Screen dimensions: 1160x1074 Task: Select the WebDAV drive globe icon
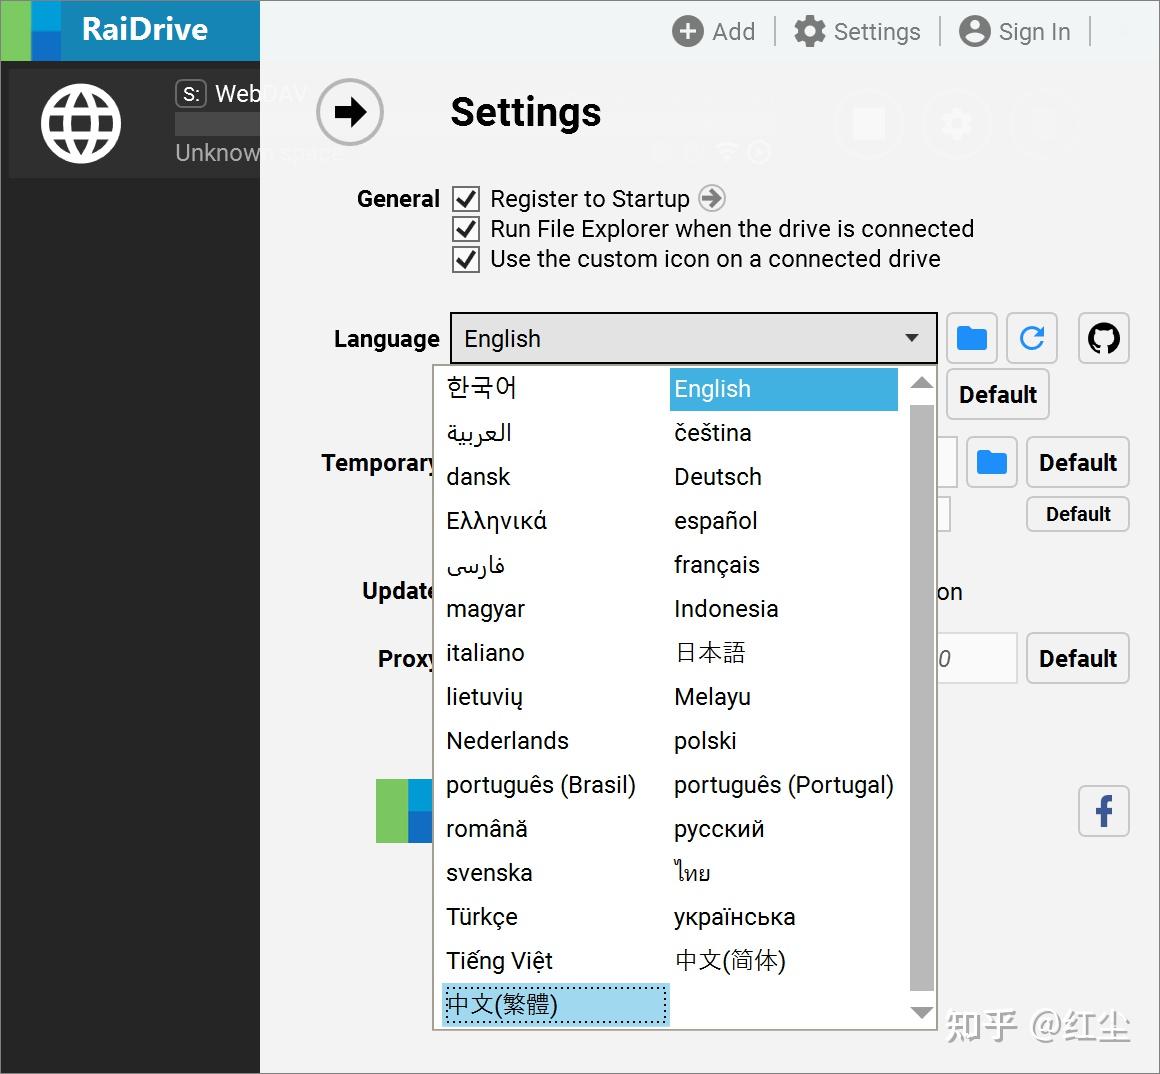(81, 123)
